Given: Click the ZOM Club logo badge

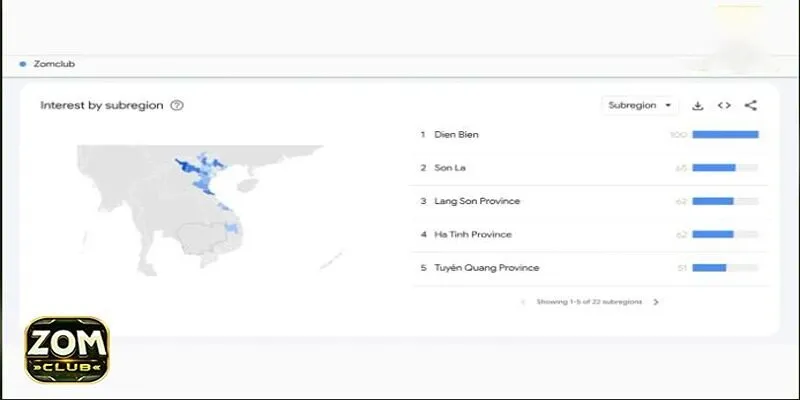Looking at the screenshot, I should click(x=67, y=350).
